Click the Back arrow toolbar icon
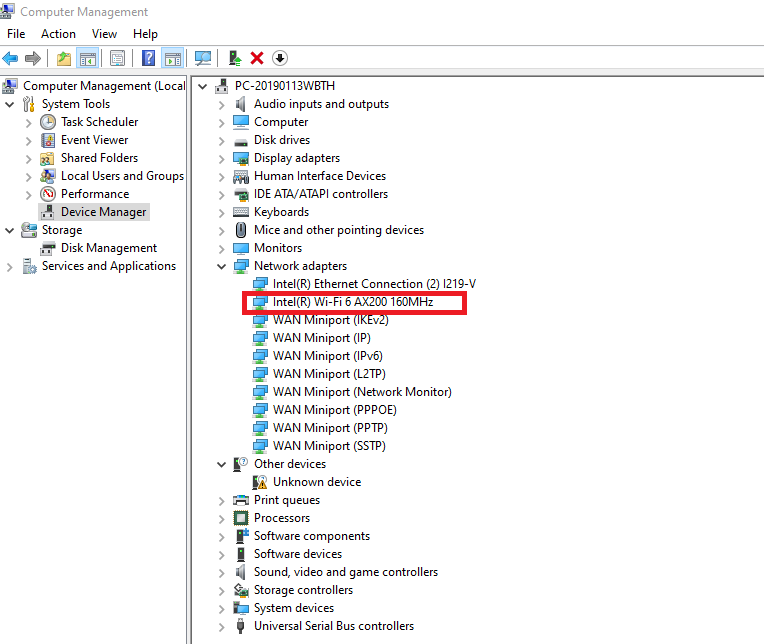 pyautogui.click(x=10, y=58)
